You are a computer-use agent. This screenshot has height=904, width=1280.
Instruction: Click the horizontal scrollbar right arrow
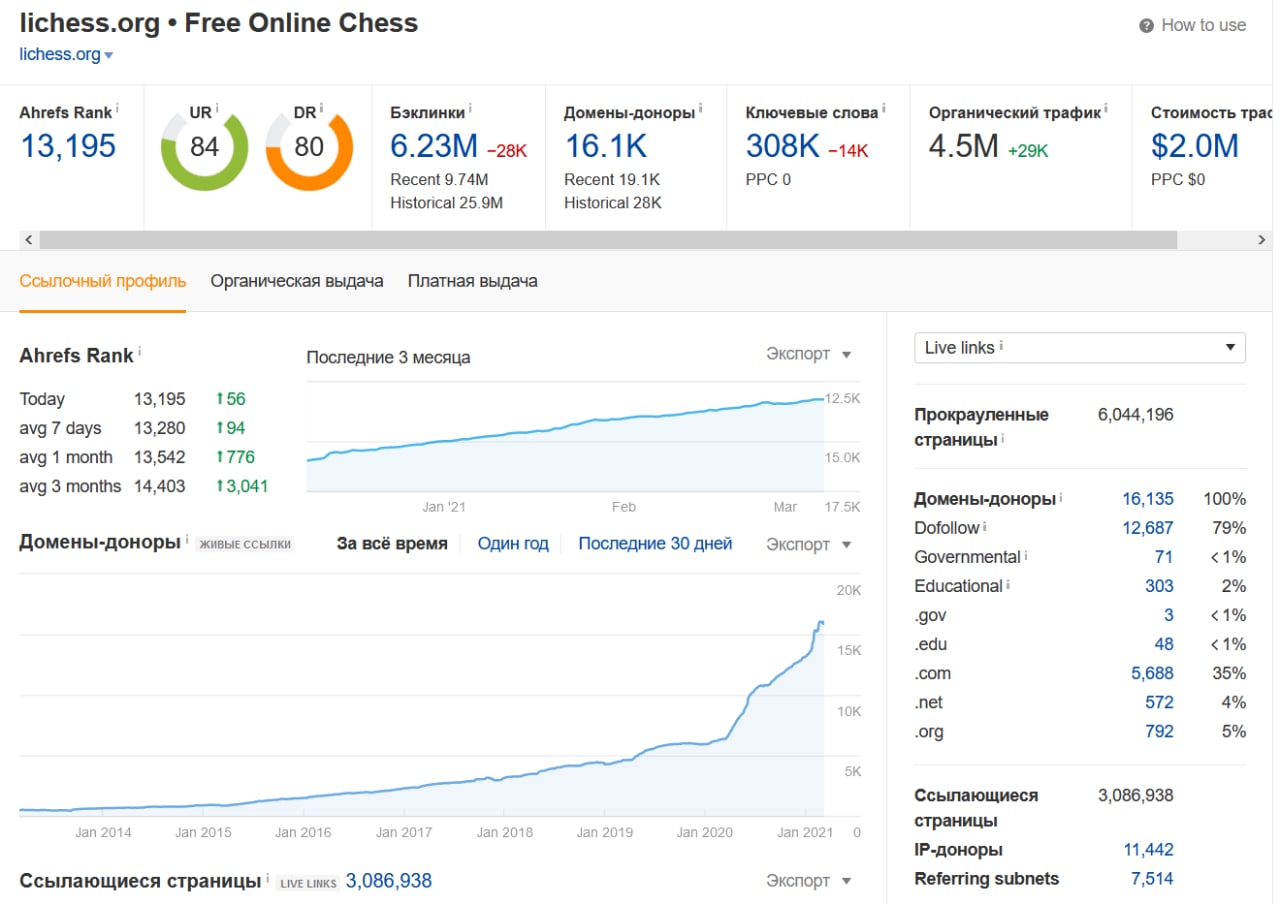[x=1263, y=240]
